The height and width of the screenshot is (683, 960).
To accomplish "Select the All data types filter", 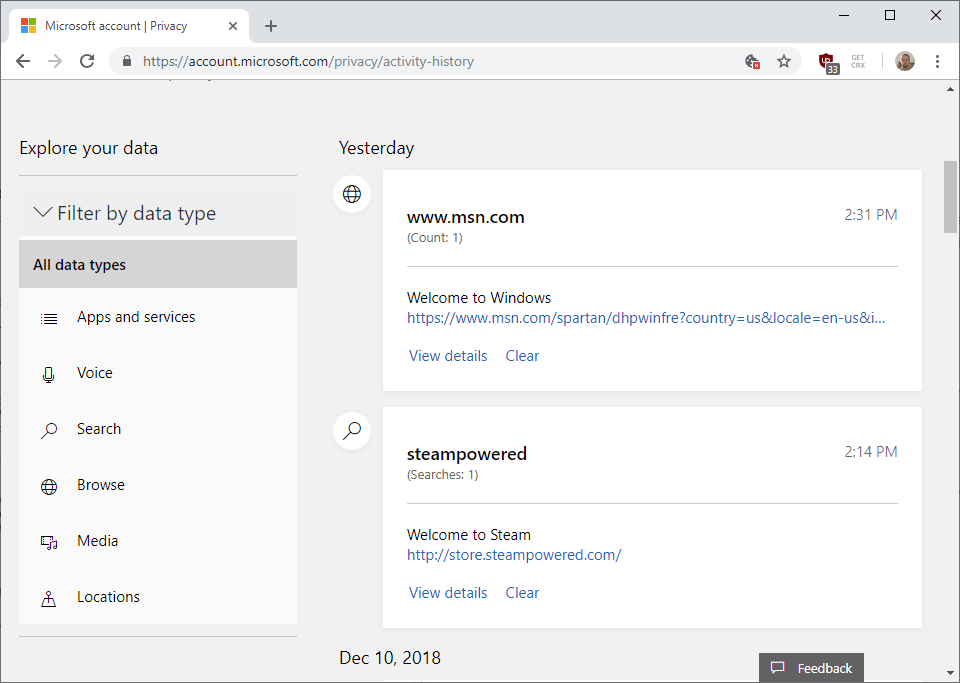I will (x=80, y=264).
